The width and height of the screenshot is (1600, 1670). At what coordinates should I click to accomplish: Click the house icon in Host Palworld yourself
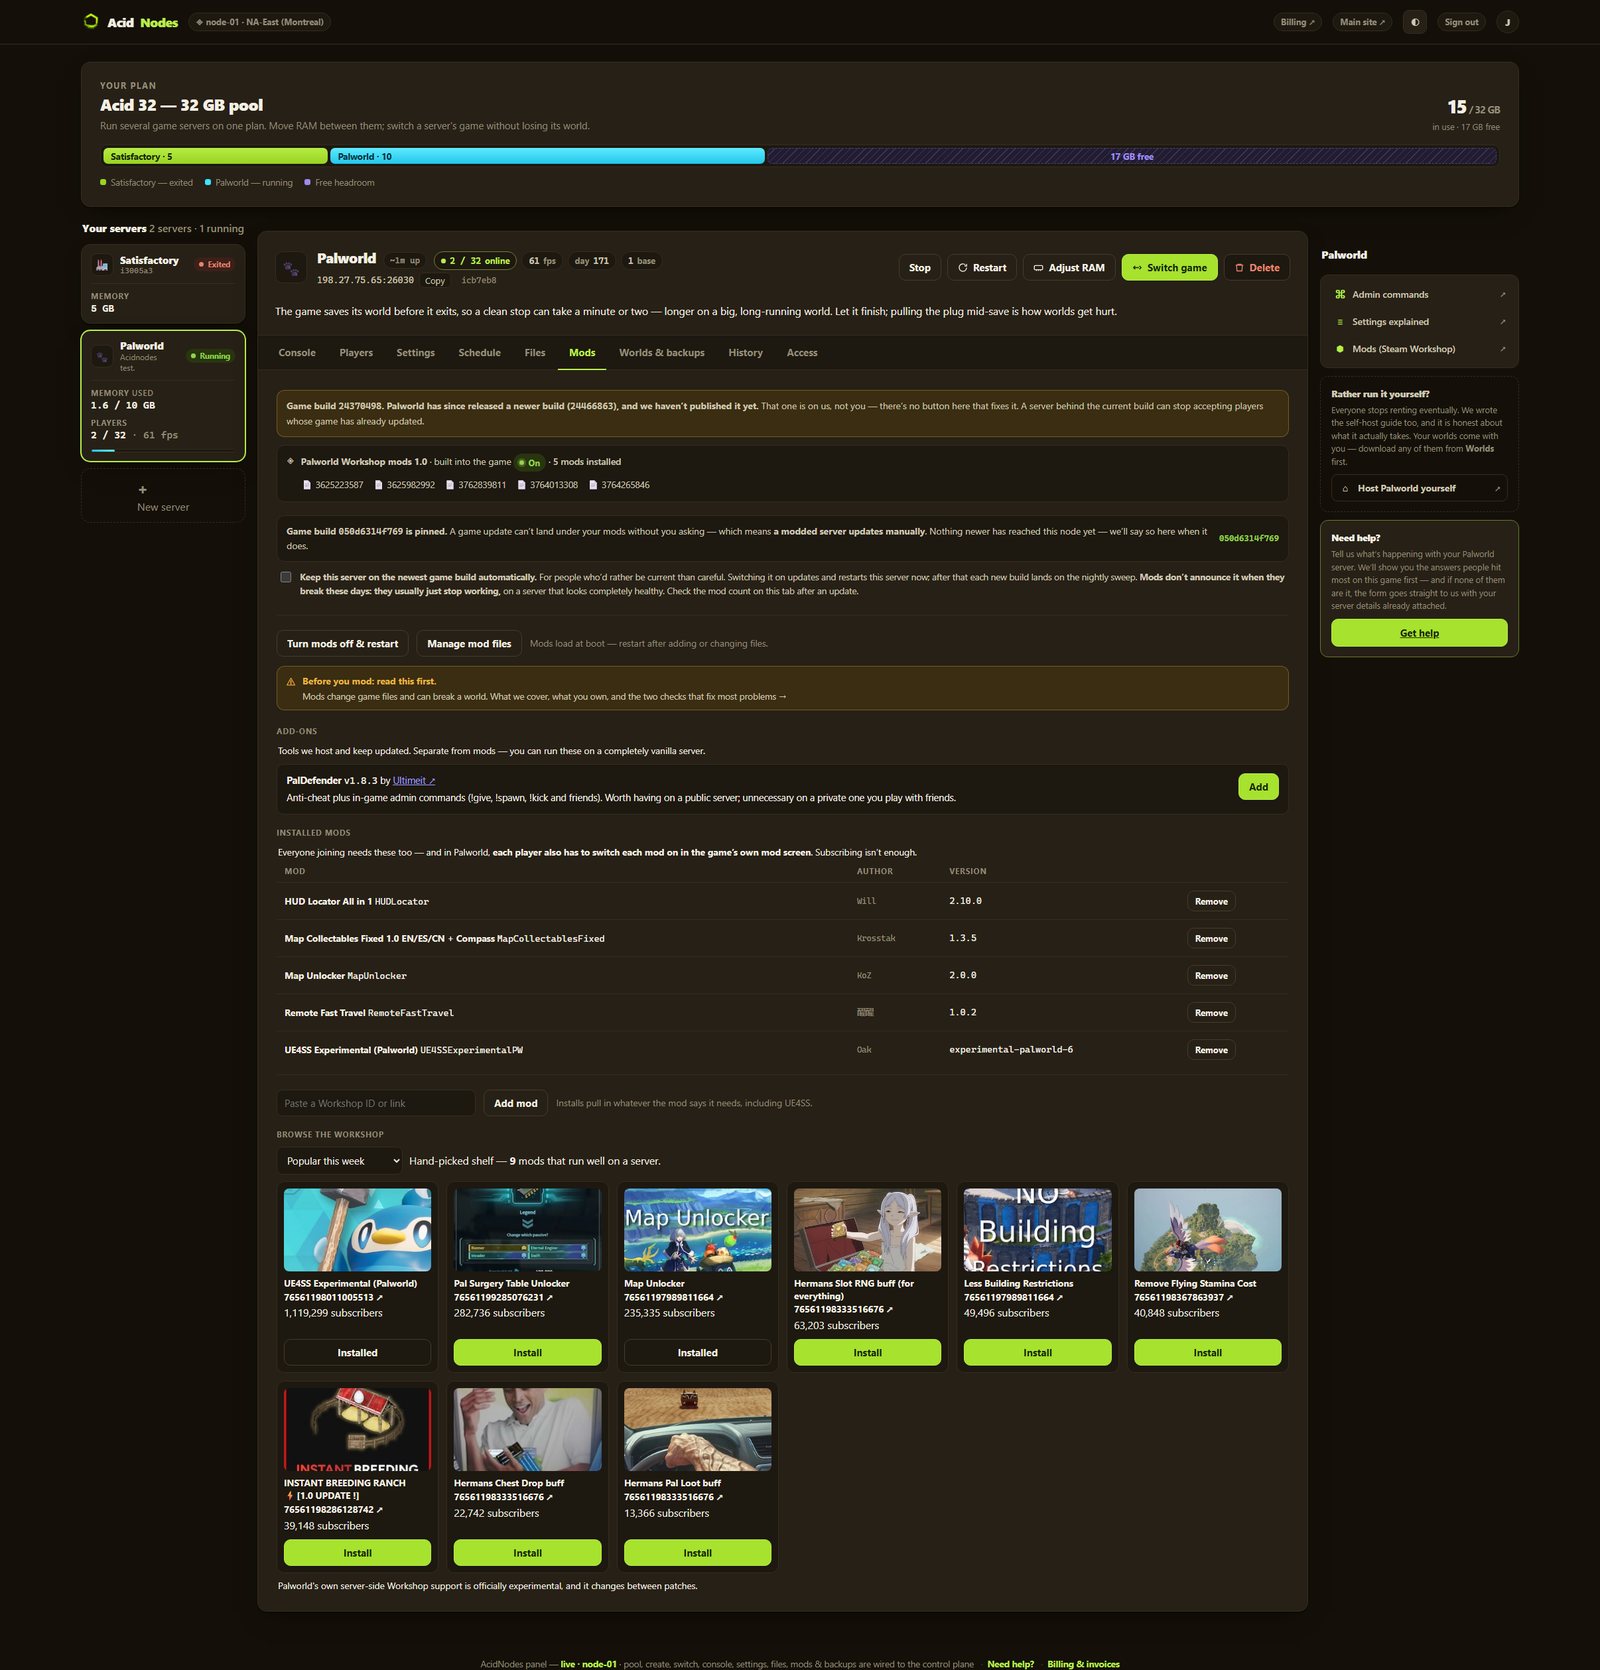[x=1345, y=489]
